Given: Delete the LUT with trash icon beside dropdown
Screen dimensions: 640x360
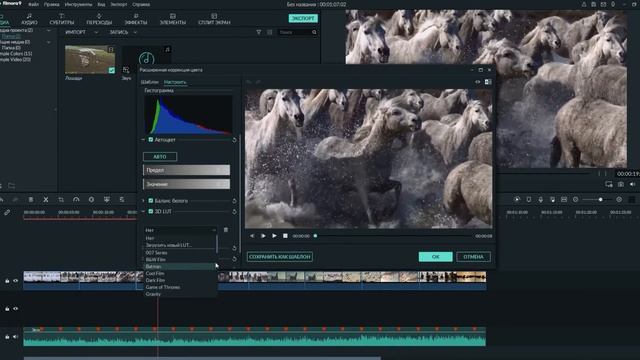Looking at the screenshot, I should click(226, 230).
